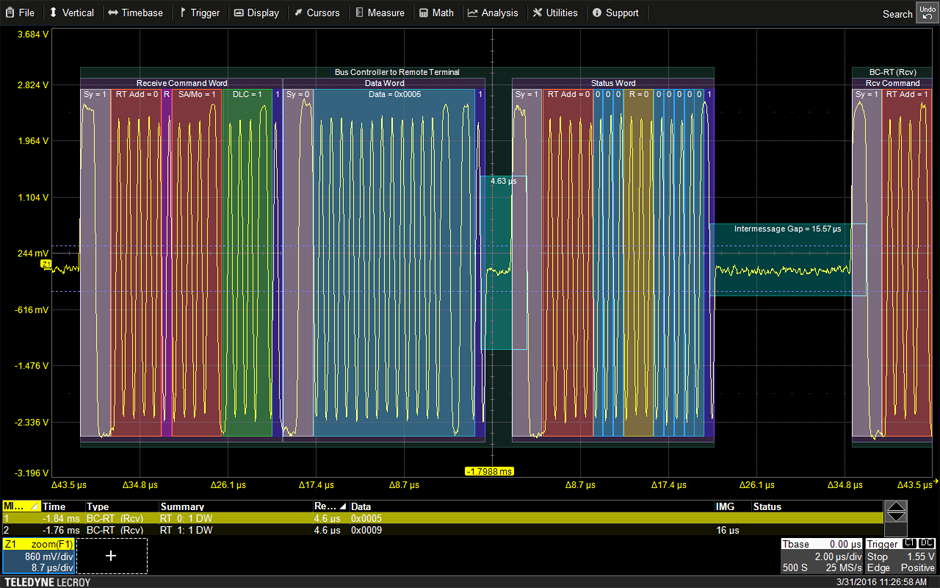Click the Analysis chart icon
The width and height of the screenshot is (940, 588).
(x=474, y=13)
